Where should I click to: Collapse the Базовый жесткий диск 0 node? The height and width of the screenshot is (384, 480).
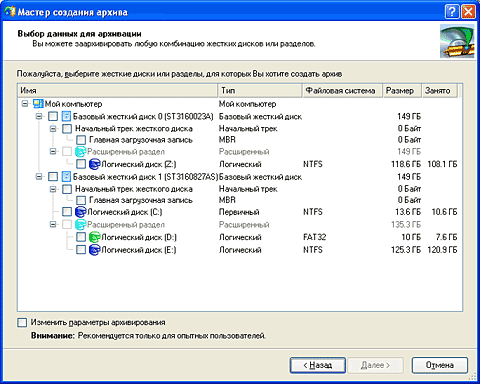[x=39, y=116]
